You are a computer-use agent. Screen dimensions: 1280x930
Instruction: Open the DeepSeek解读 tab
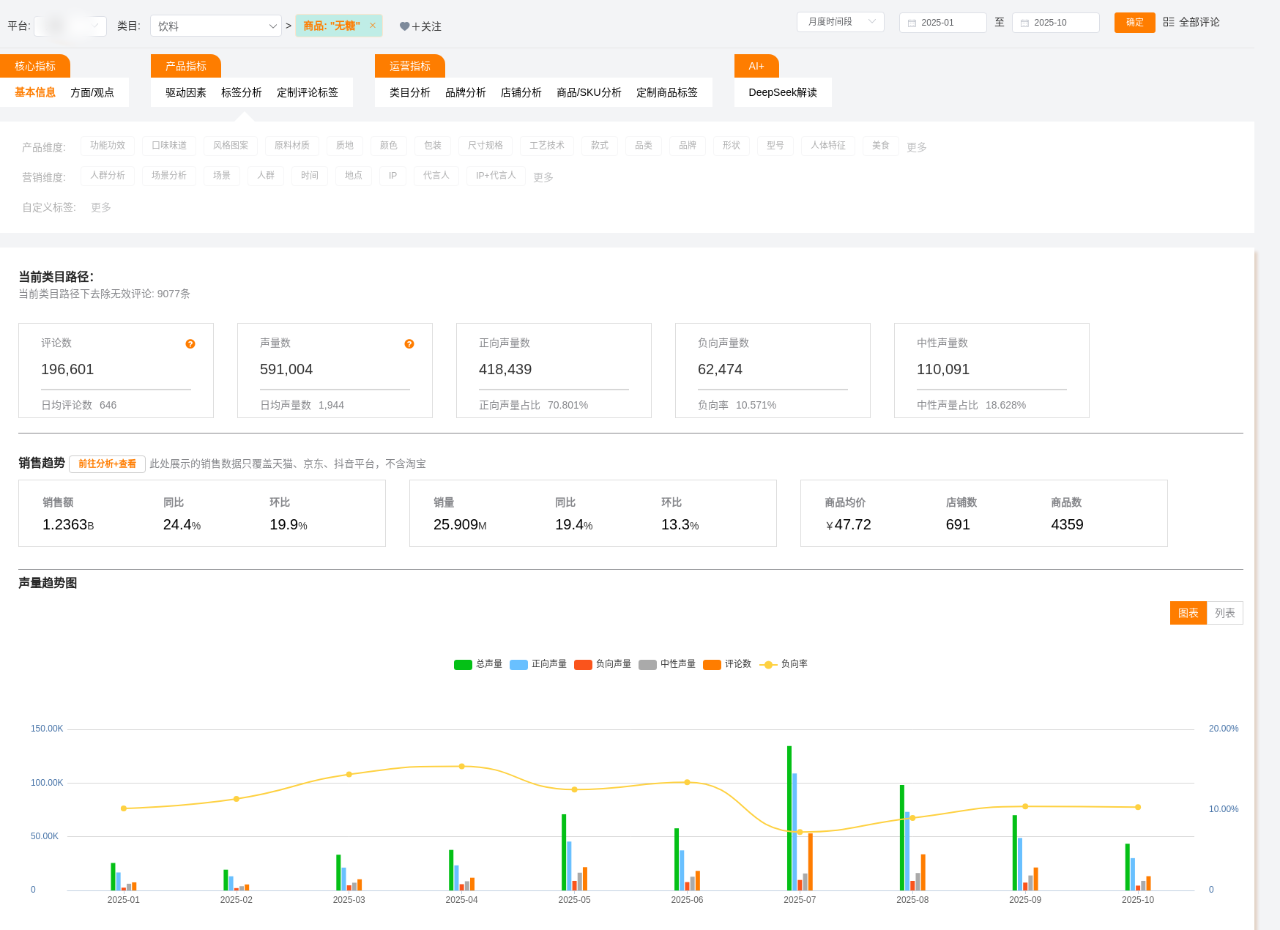tap(782, 92)
